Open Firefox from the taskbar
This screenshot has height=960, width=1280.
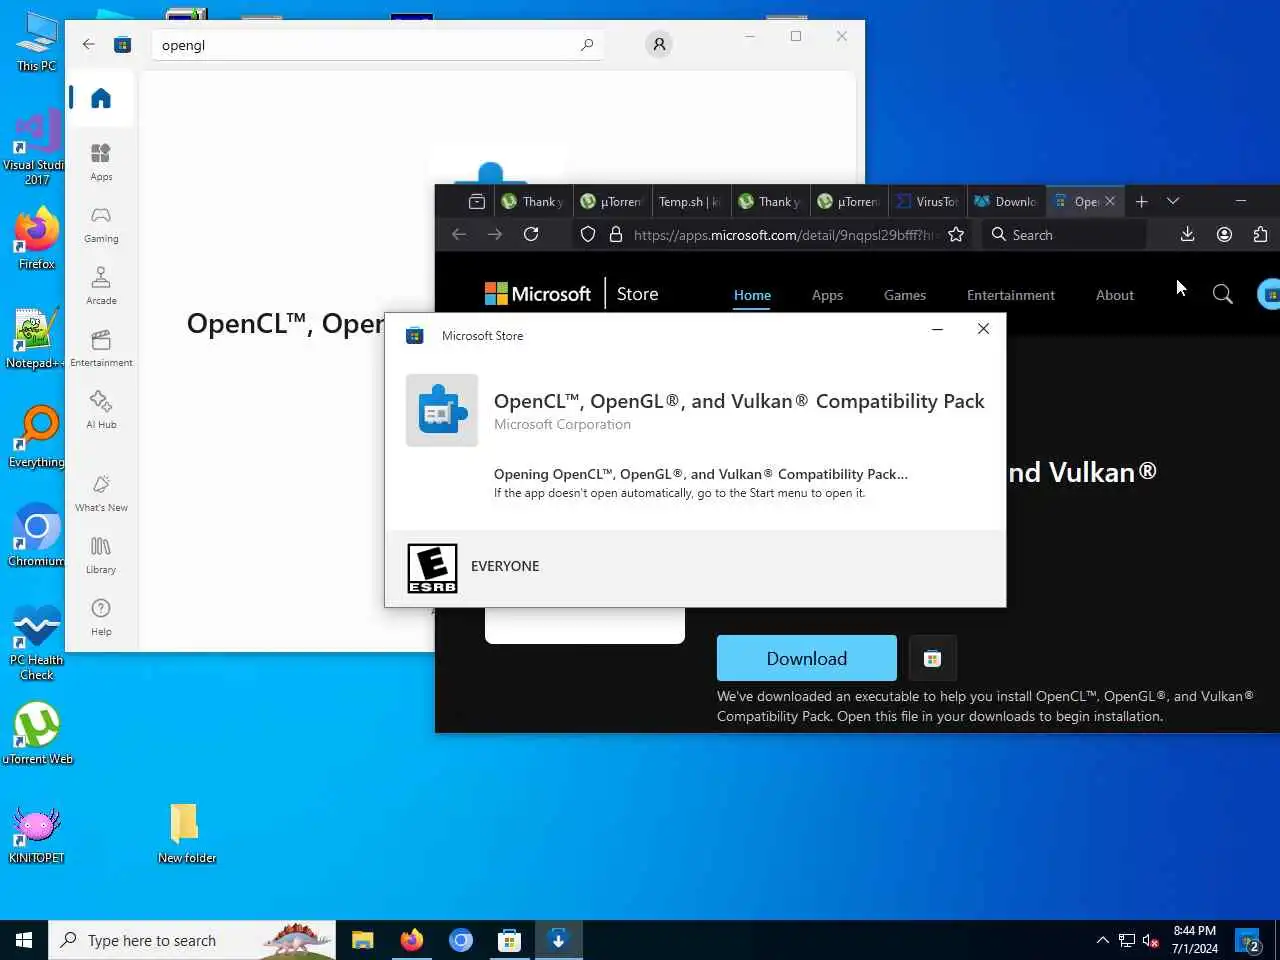coord(411,940)
